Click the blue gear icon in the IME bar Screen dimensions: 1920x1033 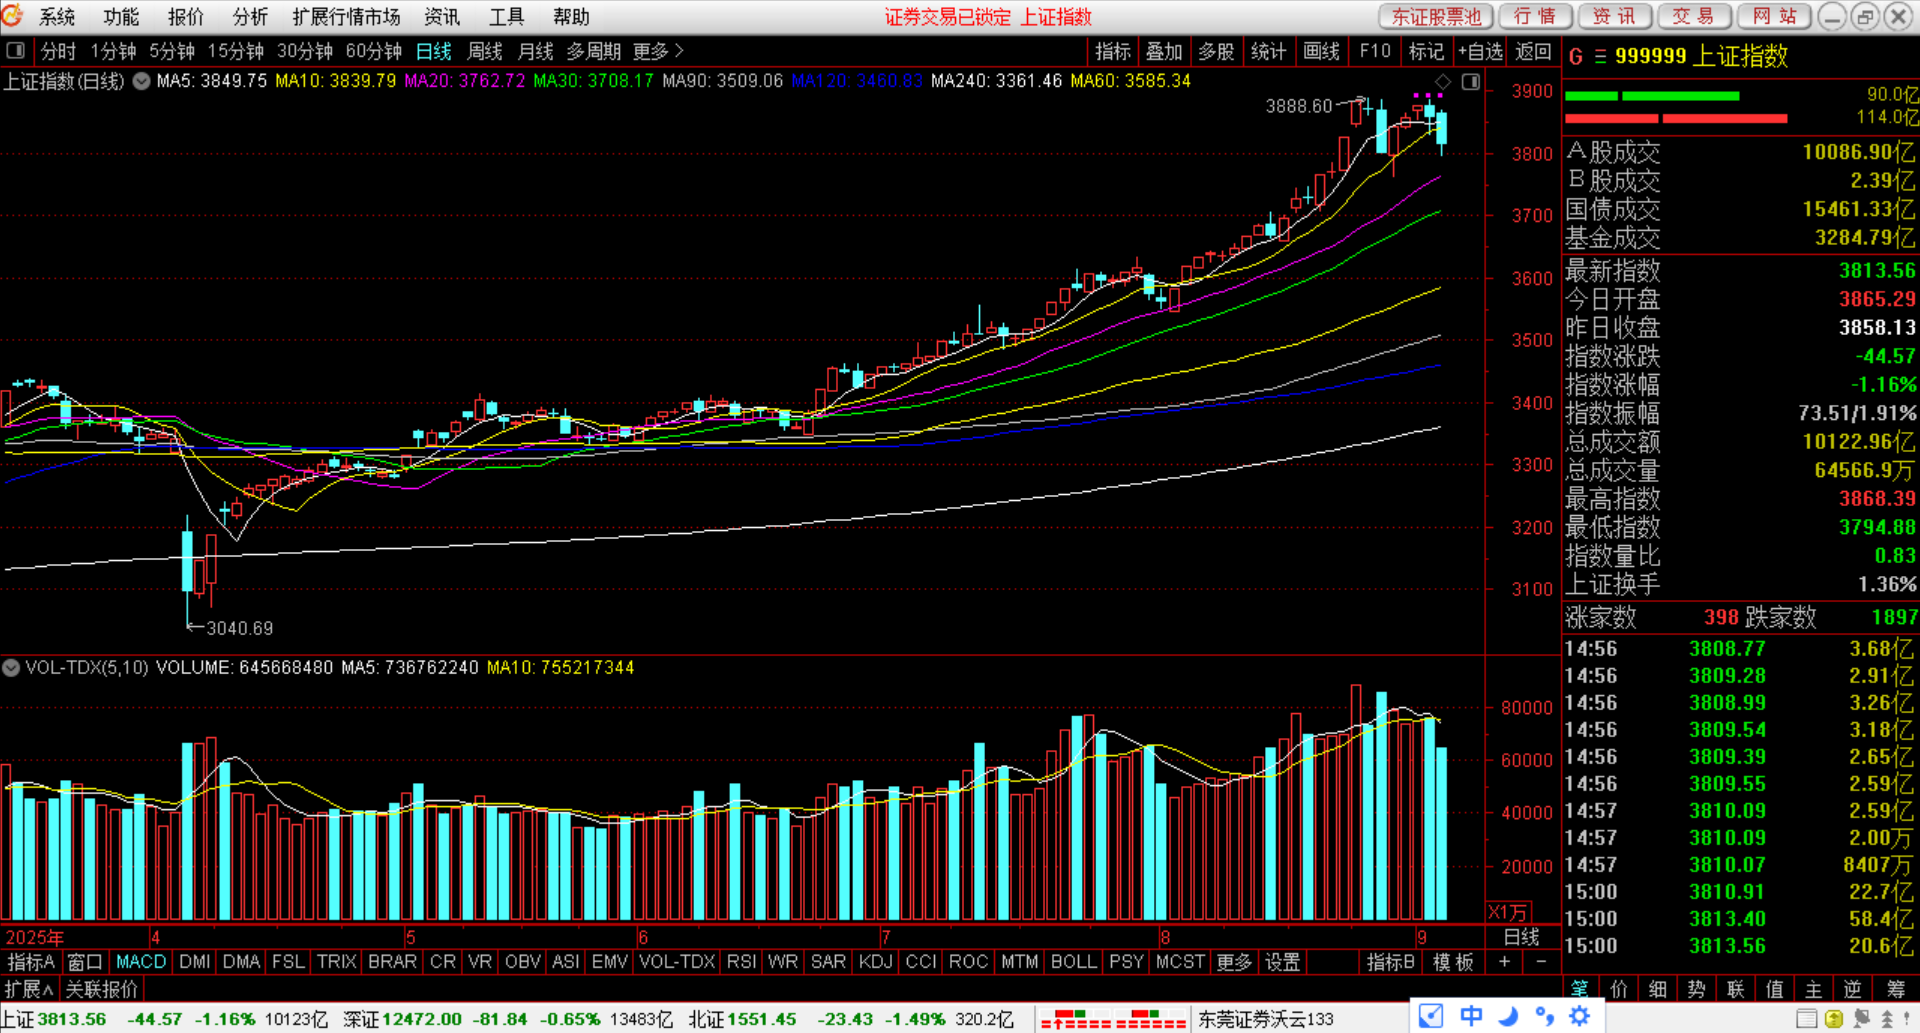coord(1580,1017)
